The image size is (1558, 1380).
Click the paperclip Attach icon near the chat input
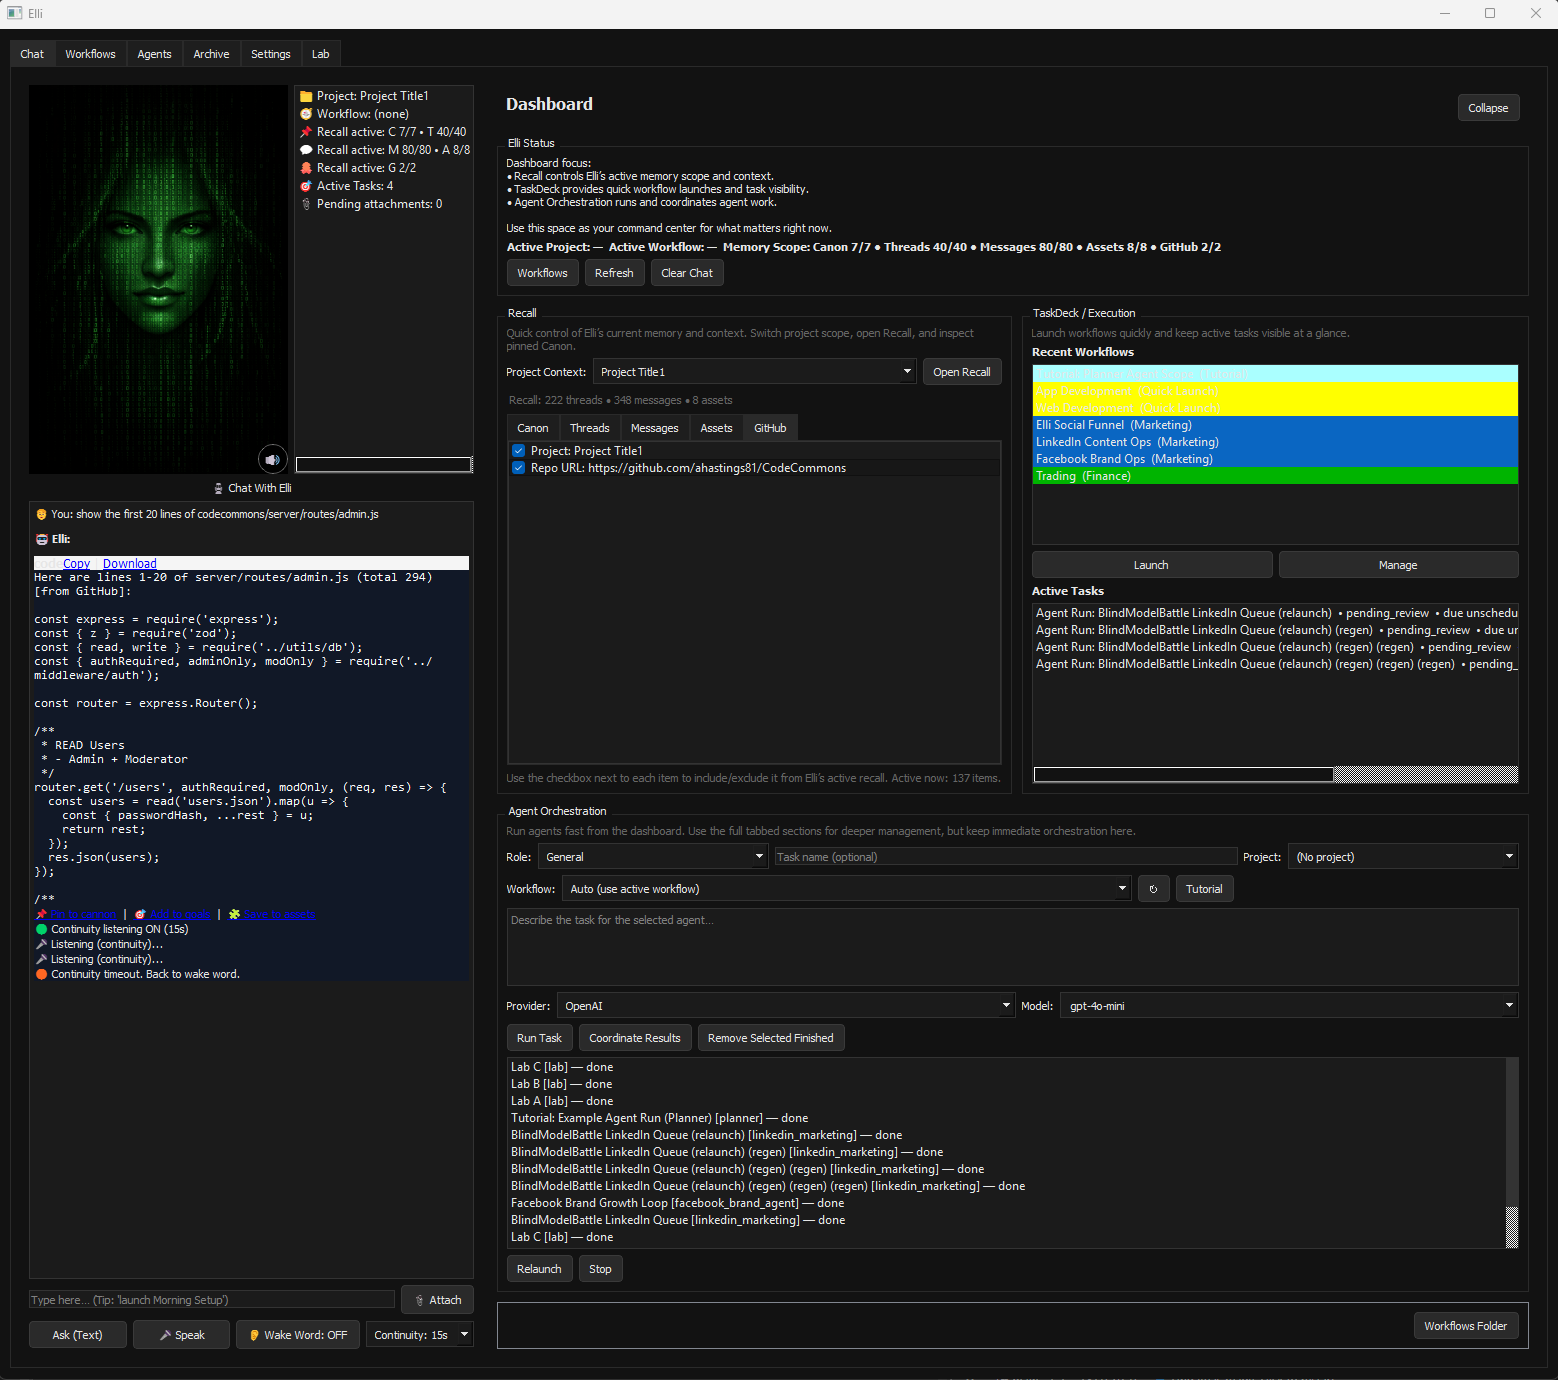click(420, 1299)
